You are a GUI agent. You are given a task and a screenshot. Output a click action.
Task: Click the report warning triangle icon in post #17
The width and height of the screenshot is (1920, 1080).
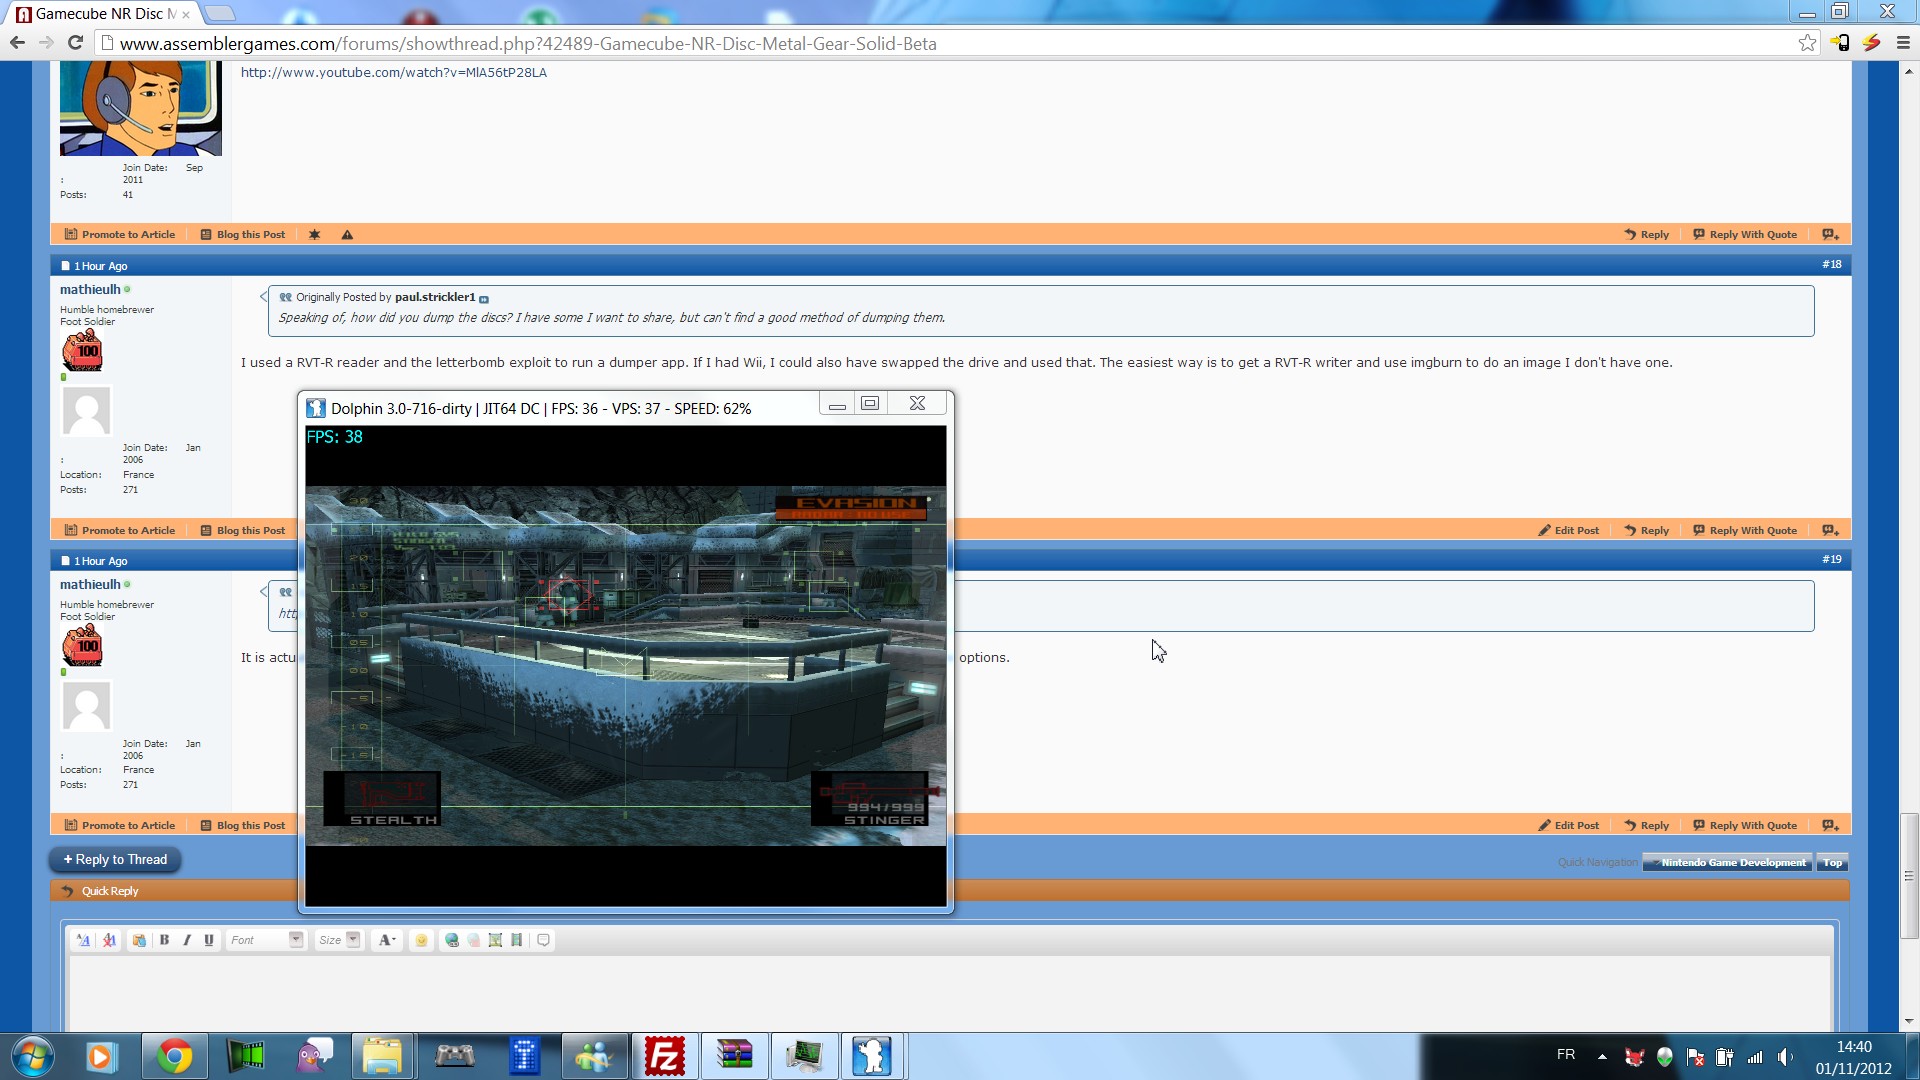[x=347, y=234]
